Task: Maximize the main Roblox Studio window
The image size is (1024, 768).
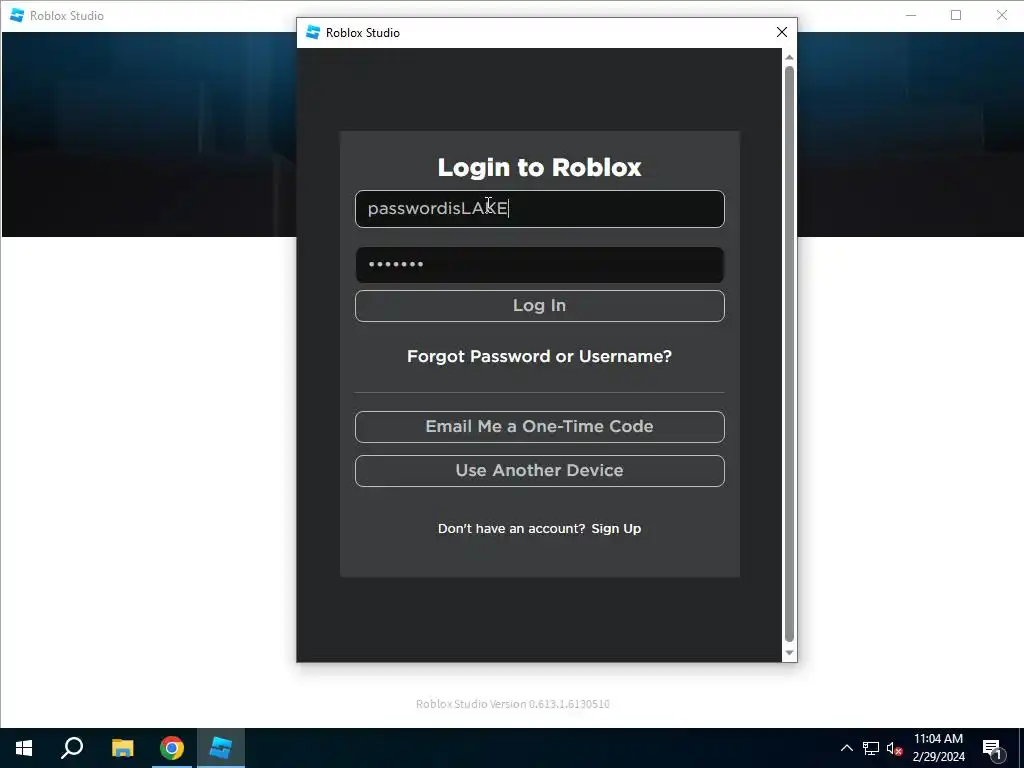Action: (x=956, y=15)
